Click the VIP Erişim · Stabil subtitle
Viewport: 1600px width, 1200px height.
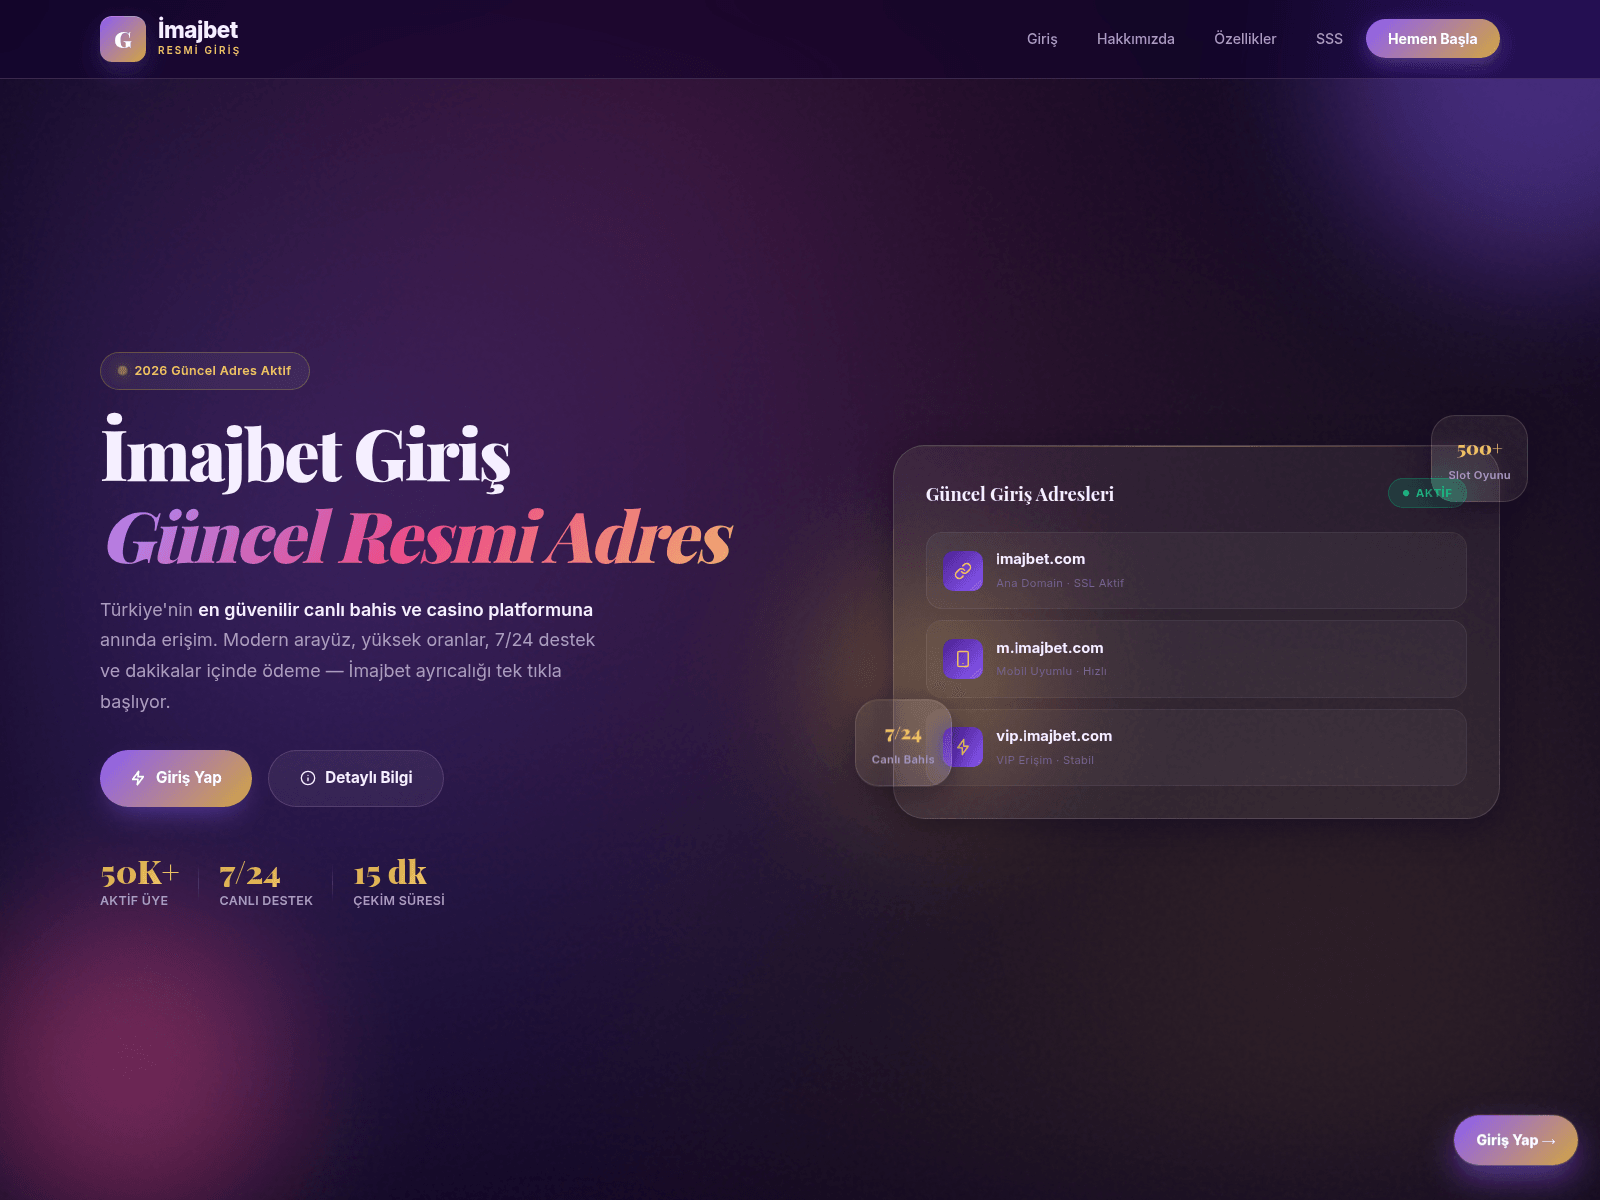[1045, 760]
